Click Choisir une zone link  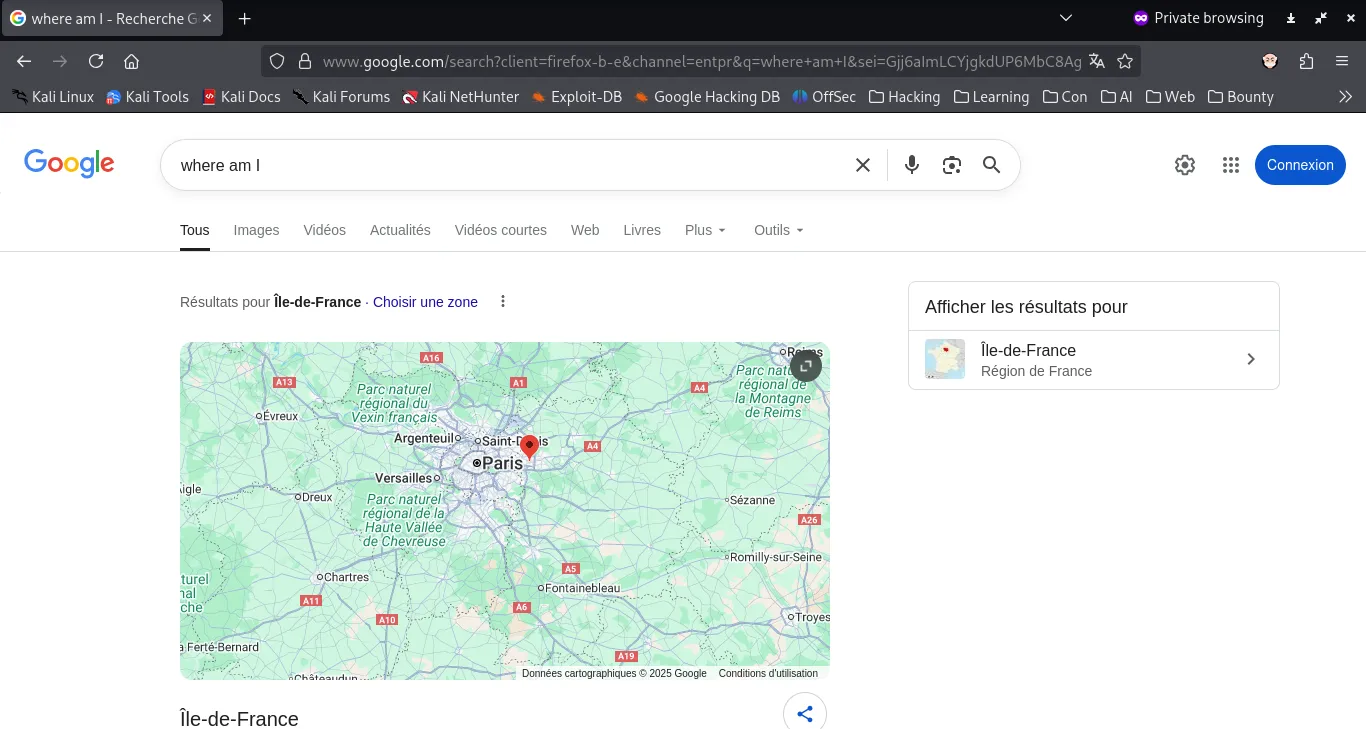click(425, 302)
